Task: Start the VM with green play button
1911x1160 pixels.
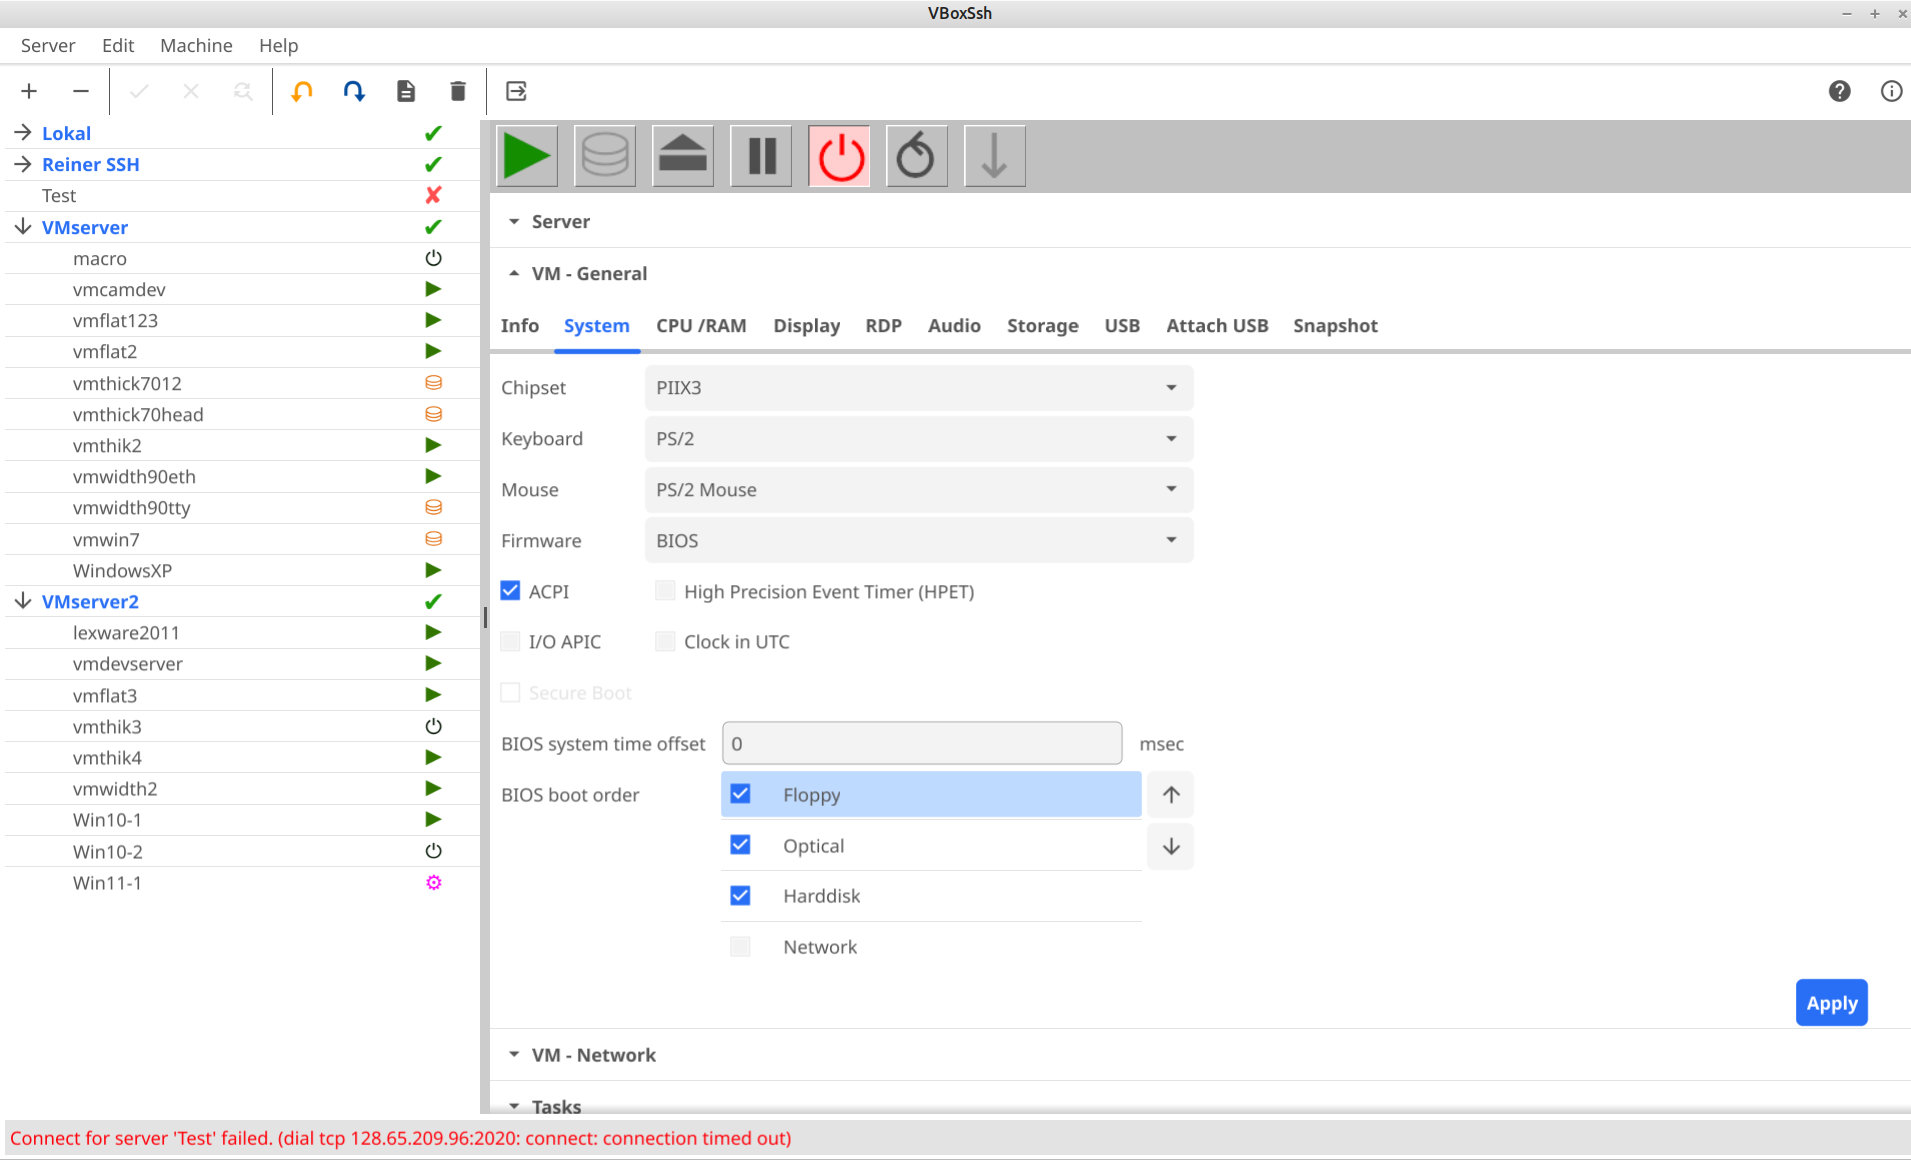Action: [527, 156]
